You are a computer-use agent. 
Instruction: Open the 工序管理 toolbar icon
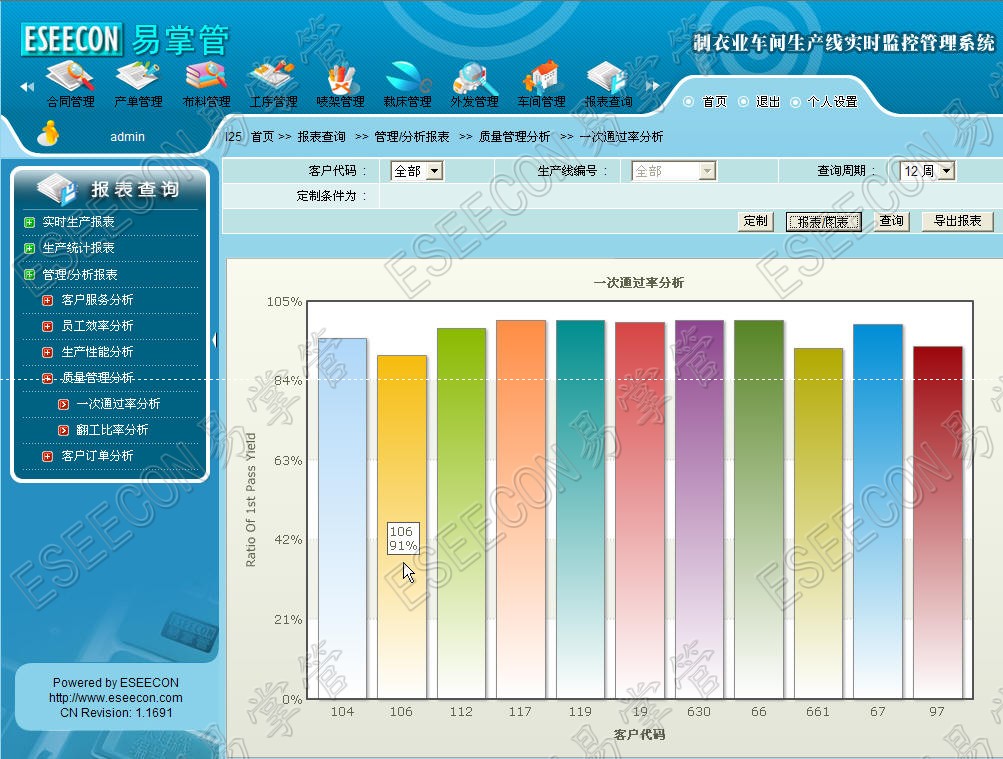272,77
